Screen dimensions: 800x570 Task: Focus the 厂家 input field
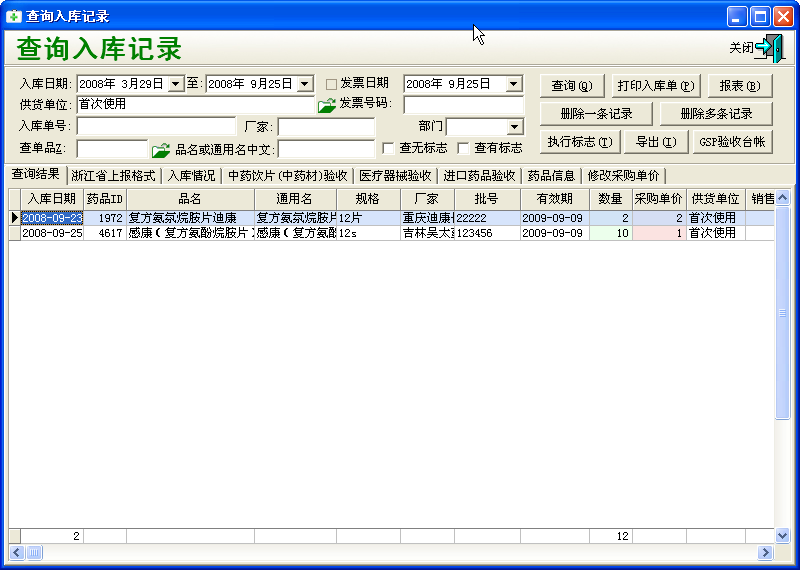click(327, 127)
